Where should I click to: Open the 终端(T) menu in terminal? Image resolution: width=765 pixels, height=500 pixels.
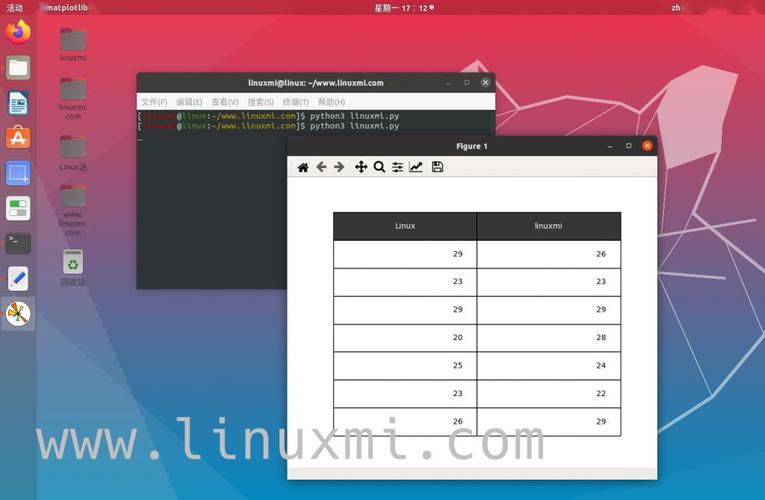pos(296,102)
